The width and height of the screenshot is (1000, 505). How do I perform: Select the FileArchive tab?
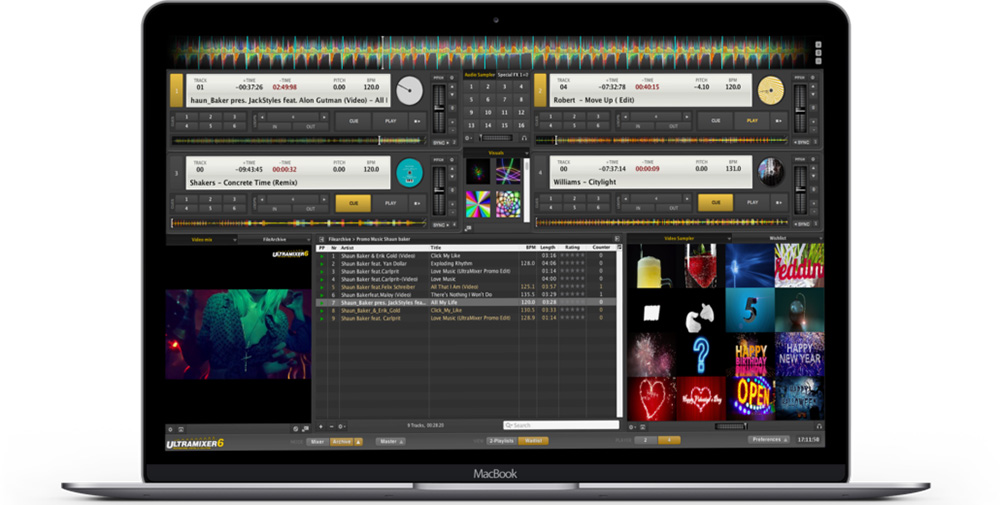coord(275,240)
